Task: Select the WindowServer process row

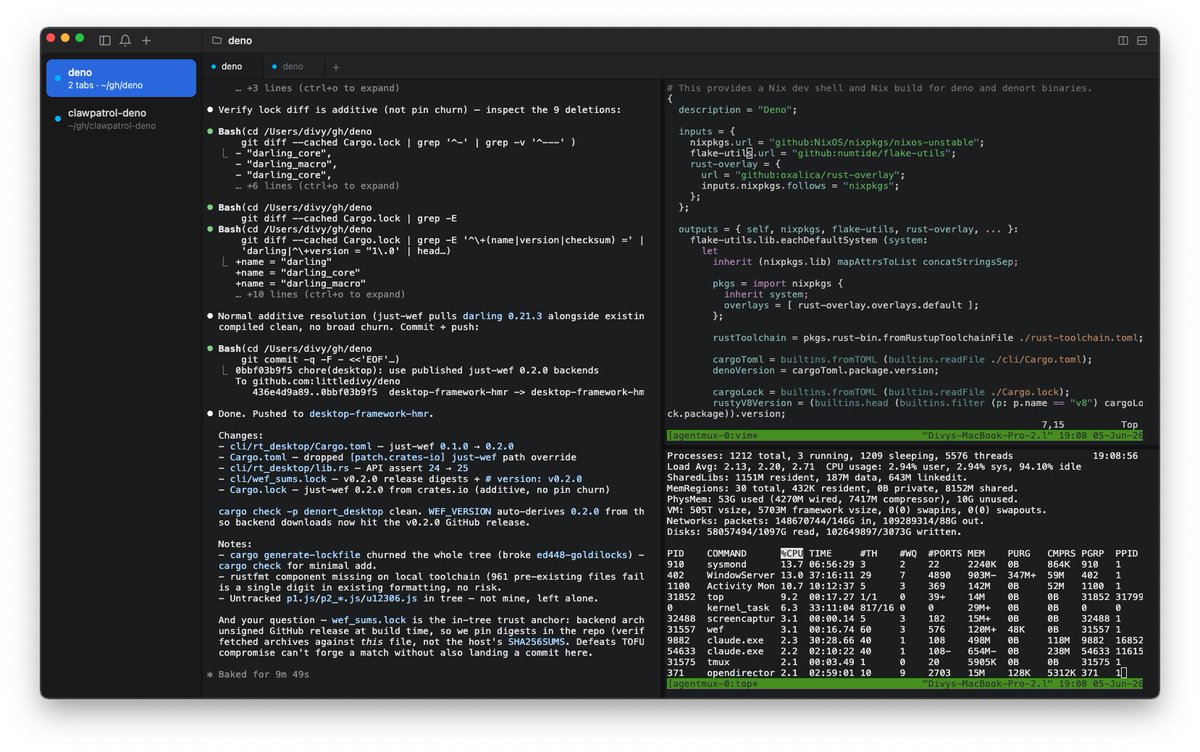Action: [906, 575]
